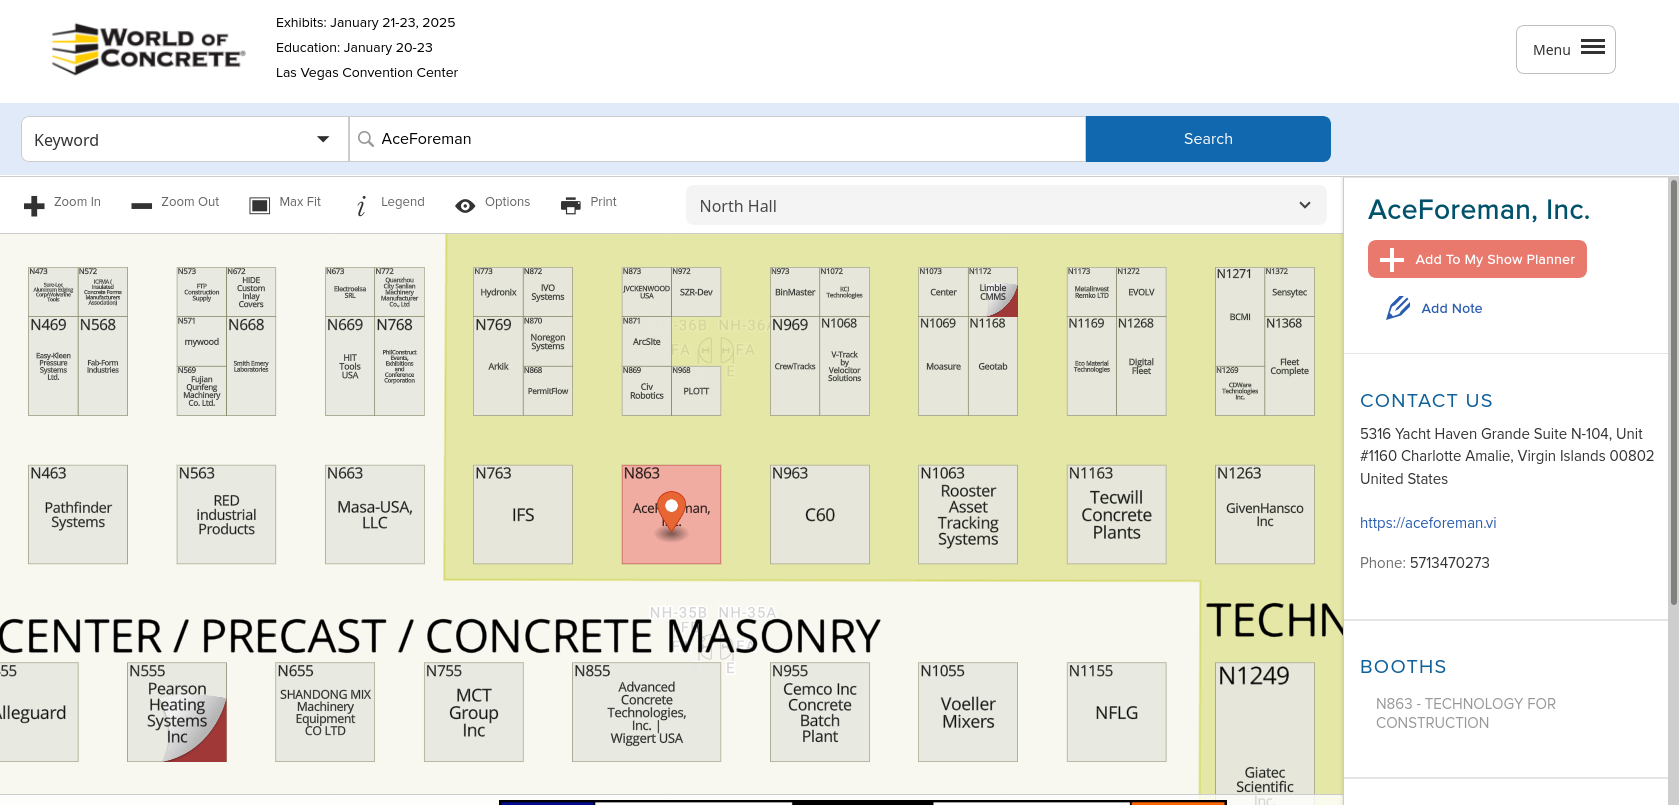Viewport: 1679px width, 805px height.
Task: Select booth N863 - Technology For Construction entry
Action: tap(1466, 713)
